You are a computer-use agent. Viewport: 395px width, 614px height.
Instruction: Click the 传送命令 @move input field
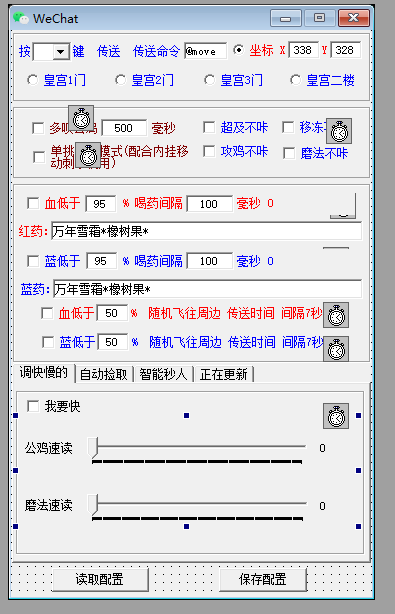pyautogui.click(x=206, y=51)
